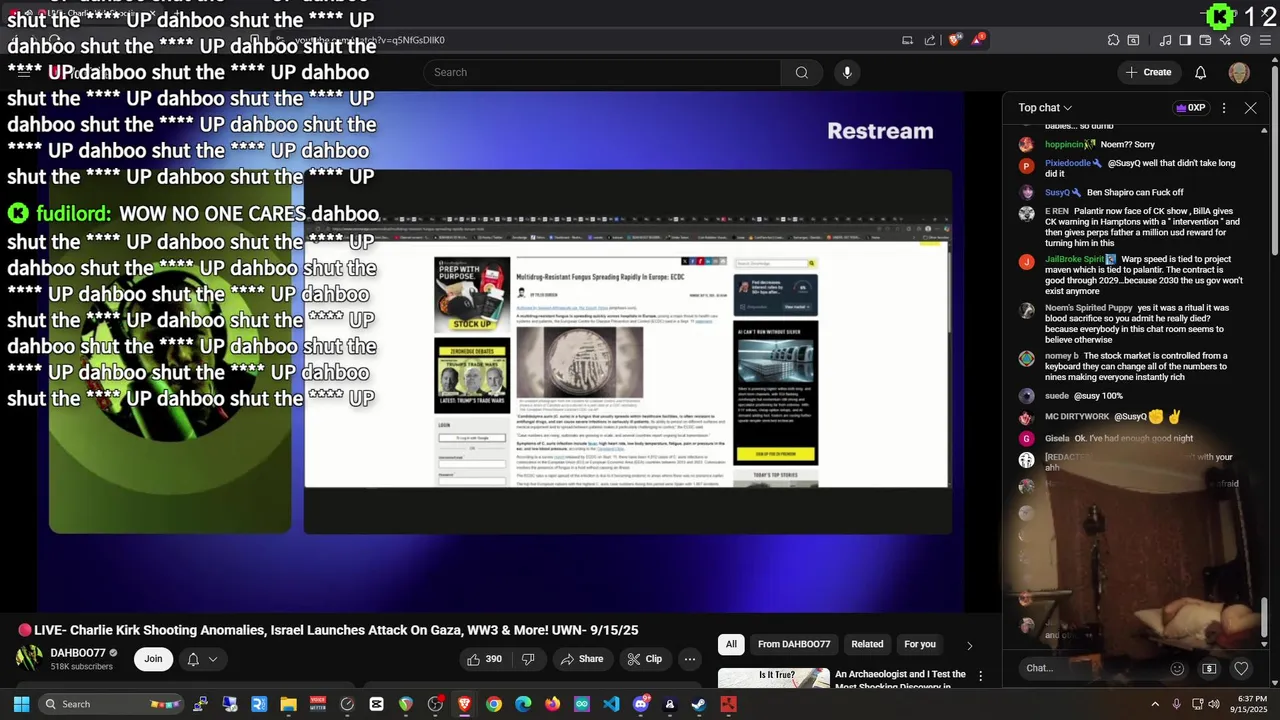Show more filter chips with arrow
The width and height of the screenshot is (1280, 720).
coord(969,645)
